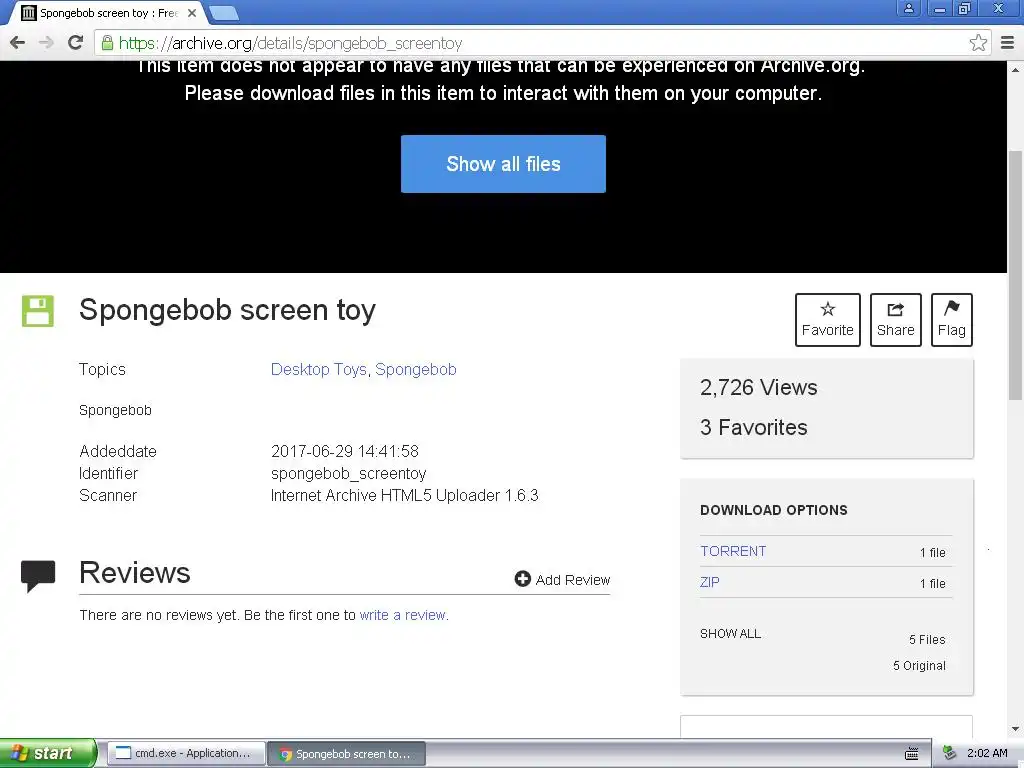Viewport: 1024px width, 768px height.
Task: Bookmark this page with the star icon
Action: coord(978,43)
